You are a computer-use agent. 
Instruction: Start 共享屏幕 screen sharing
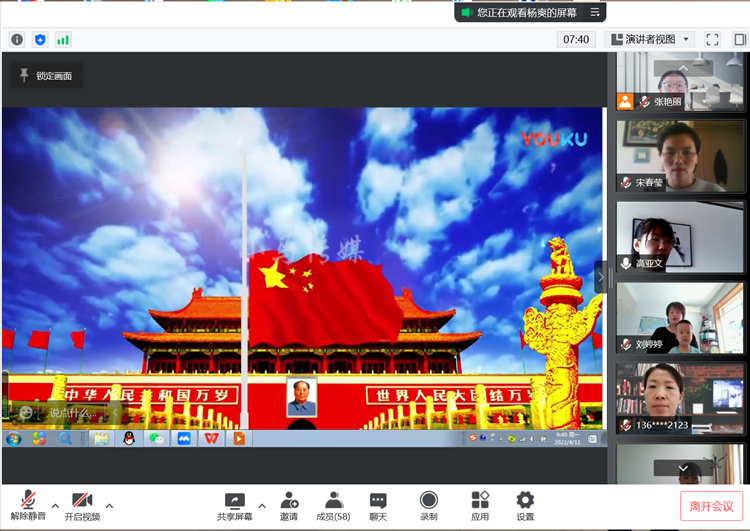[234, 506]
